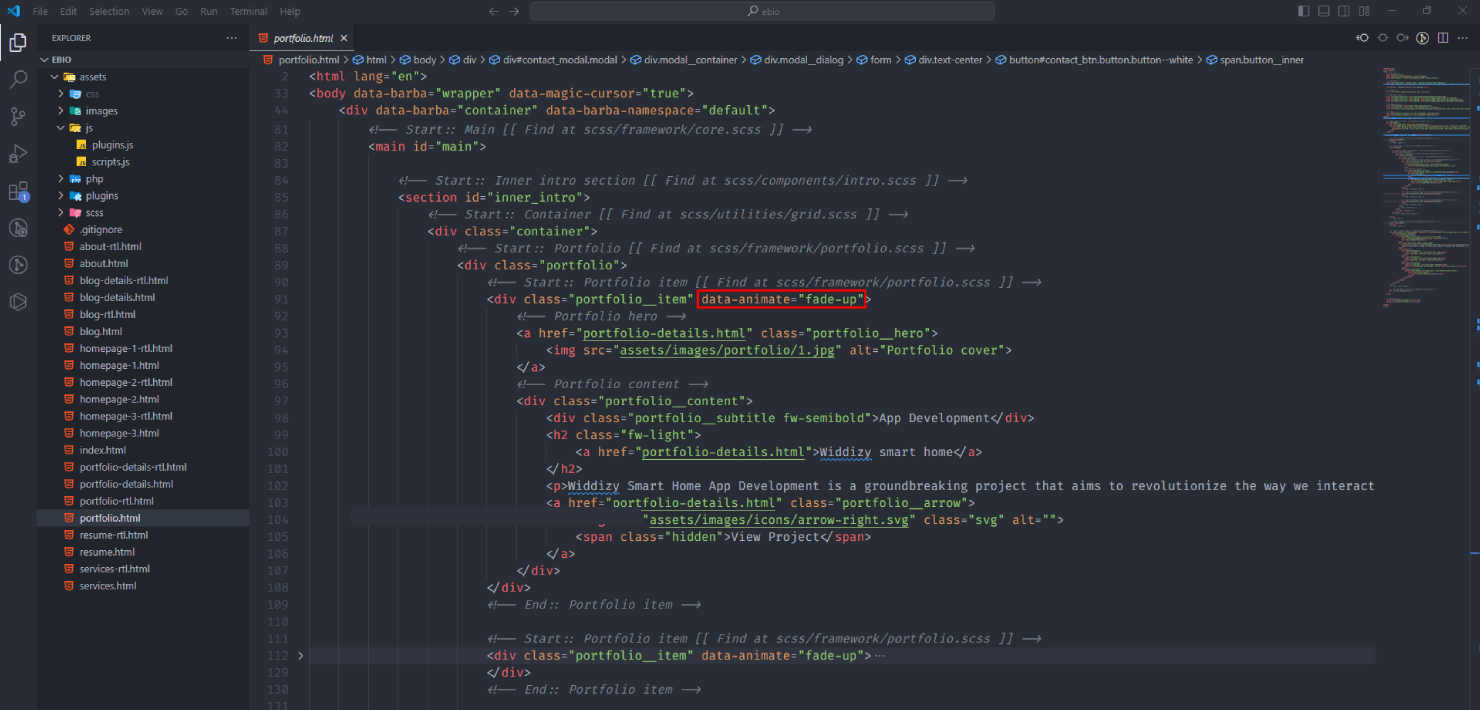Image resolution: width=1480 pixels, height=710 pixels.
Task: Open plugins.js in the explorer
Action: pyautogui.click(x=112, y=145)
